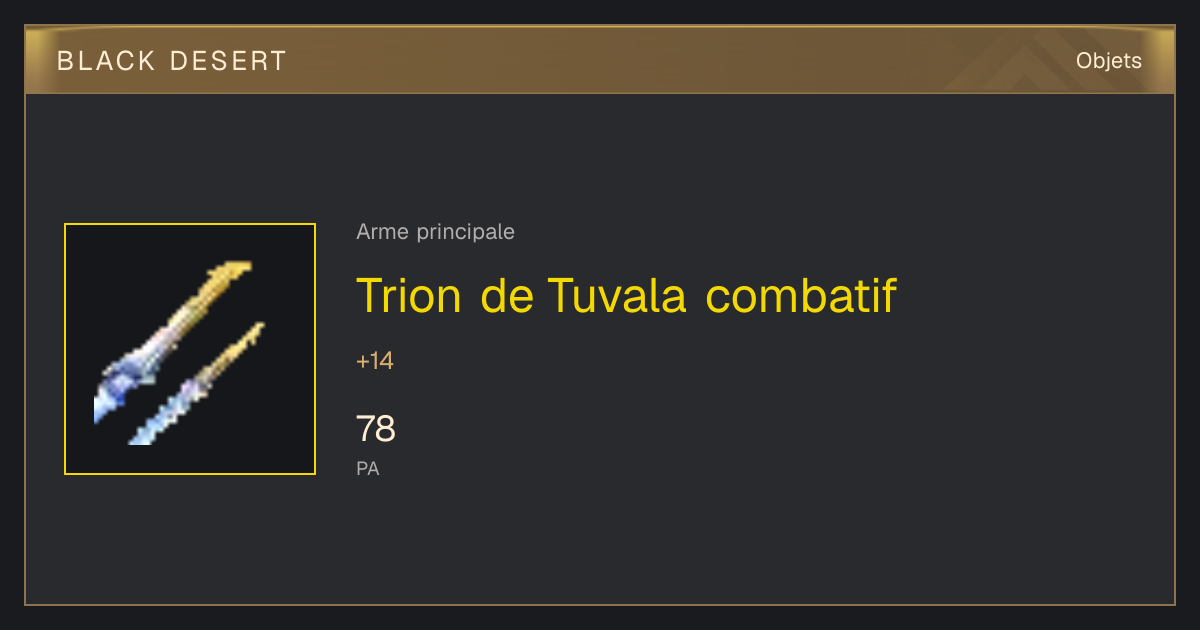Click the golden header bar background
The height and width of the screenshot is (630, 1200).
tap(600, 61)
